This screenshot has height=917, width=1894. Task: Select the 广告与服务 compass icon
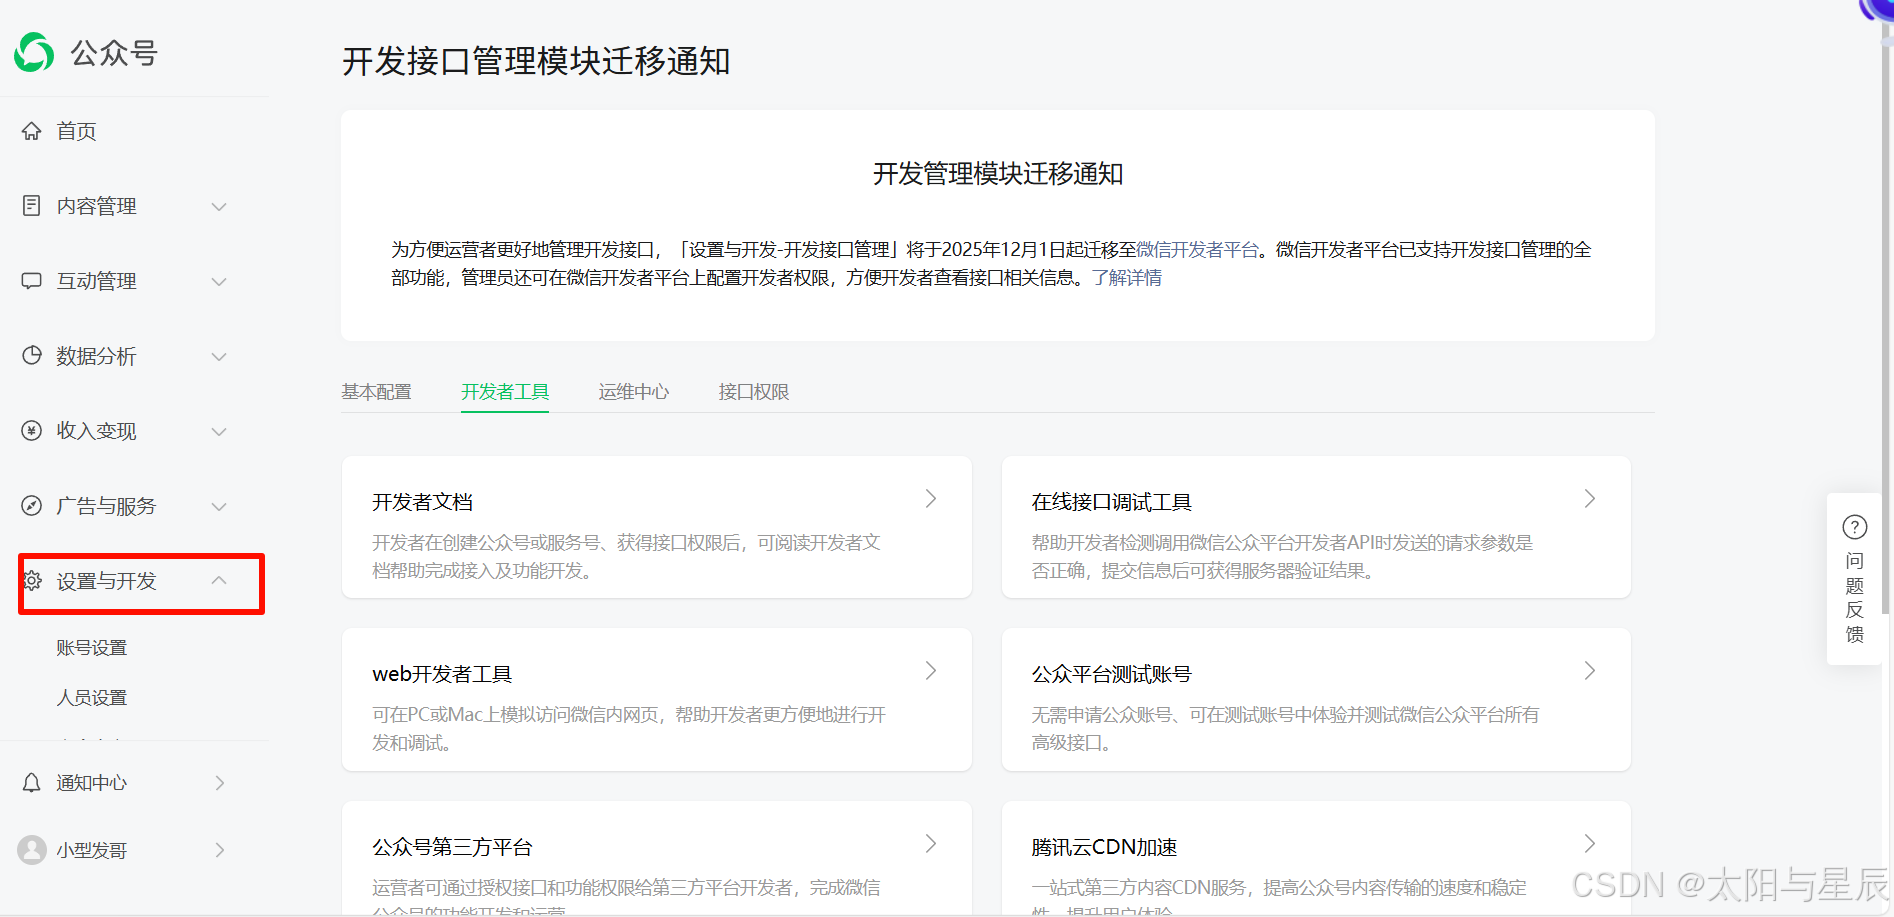pos(31,506)
